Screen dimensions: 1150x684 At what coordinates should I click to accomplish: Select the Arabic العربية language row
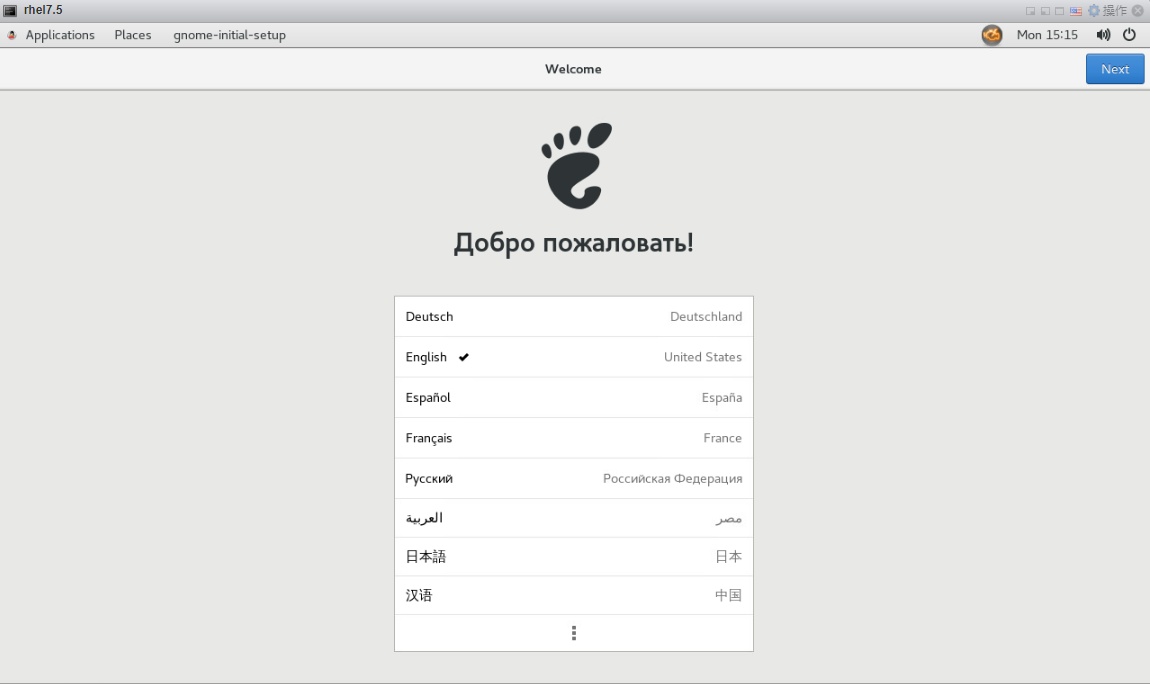[574, 518]
